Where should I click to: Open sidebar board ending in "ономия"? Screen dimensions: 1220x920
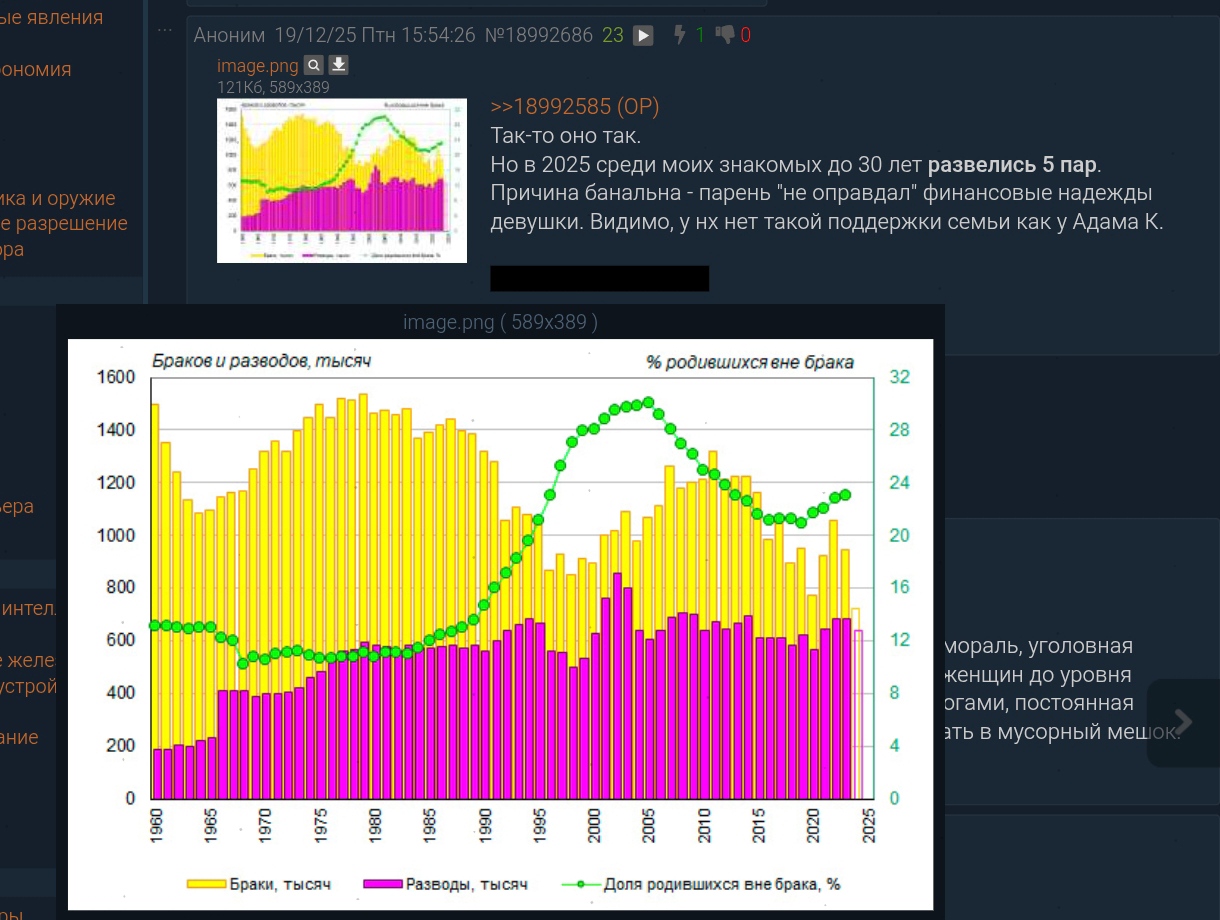pos(35,69)
